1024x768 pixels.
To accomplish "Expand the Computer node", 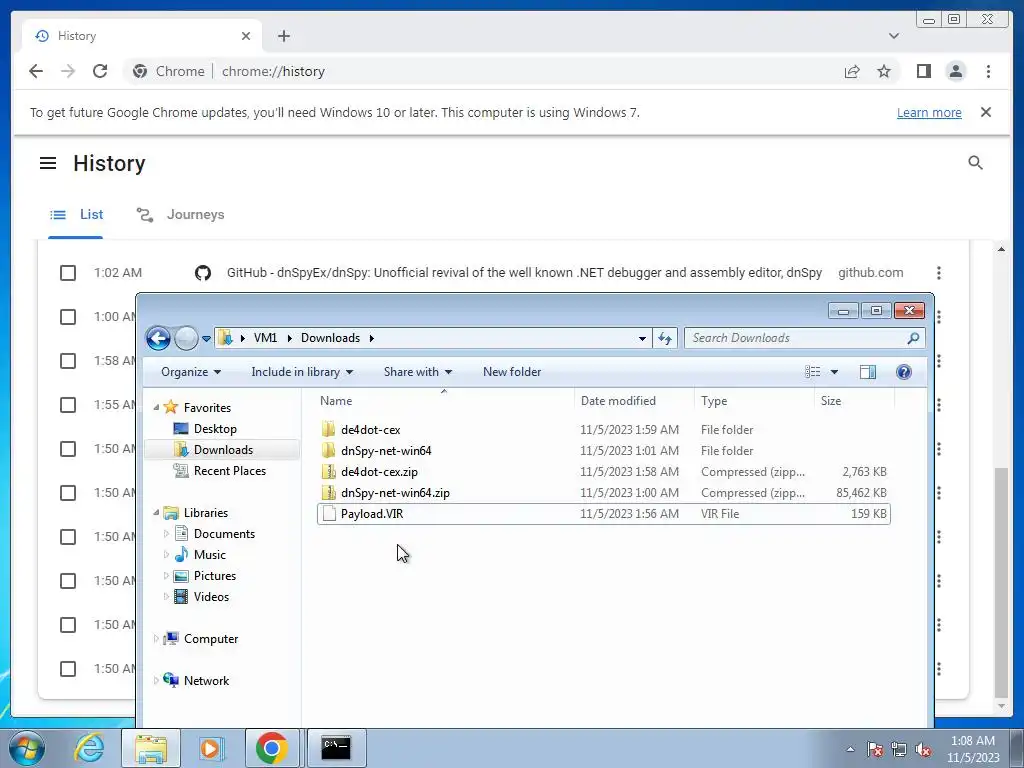I will (x=156, y=639).
